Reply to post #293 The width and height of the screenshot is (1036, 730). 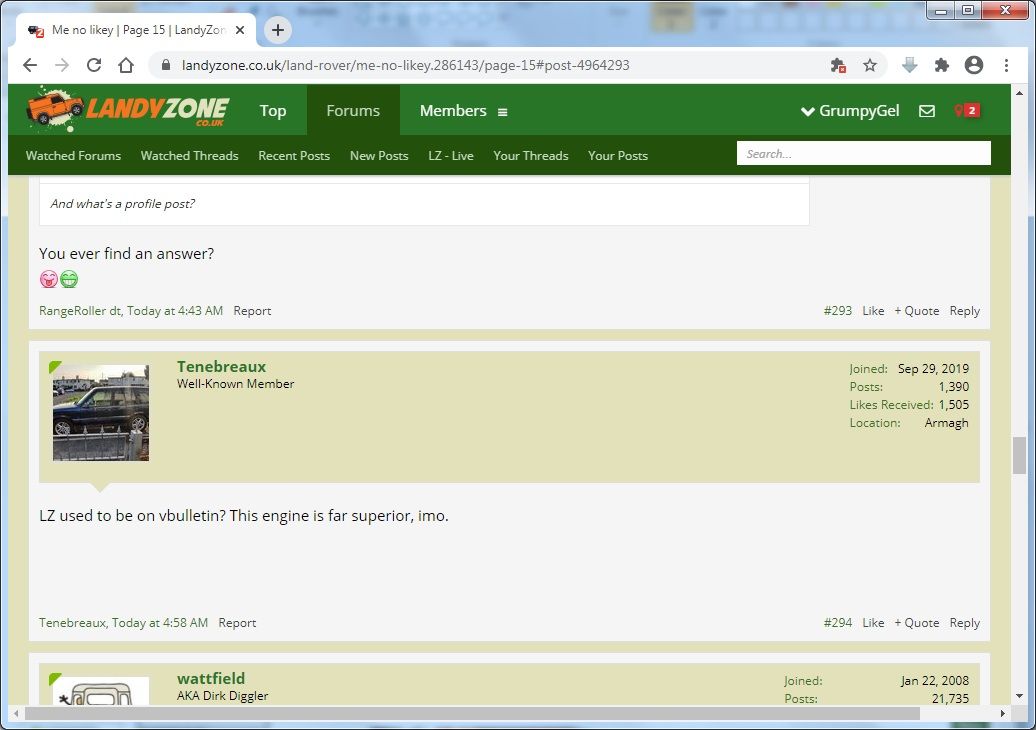[x=965, y=310]
